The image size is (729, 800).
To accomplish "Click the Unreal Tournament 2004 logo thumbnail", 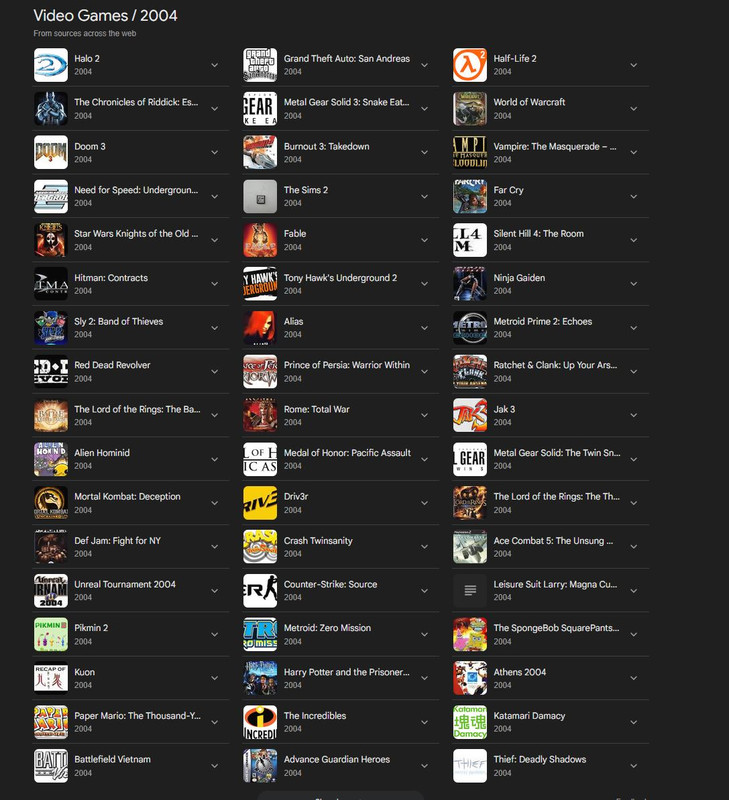I will tap(51, 590).
